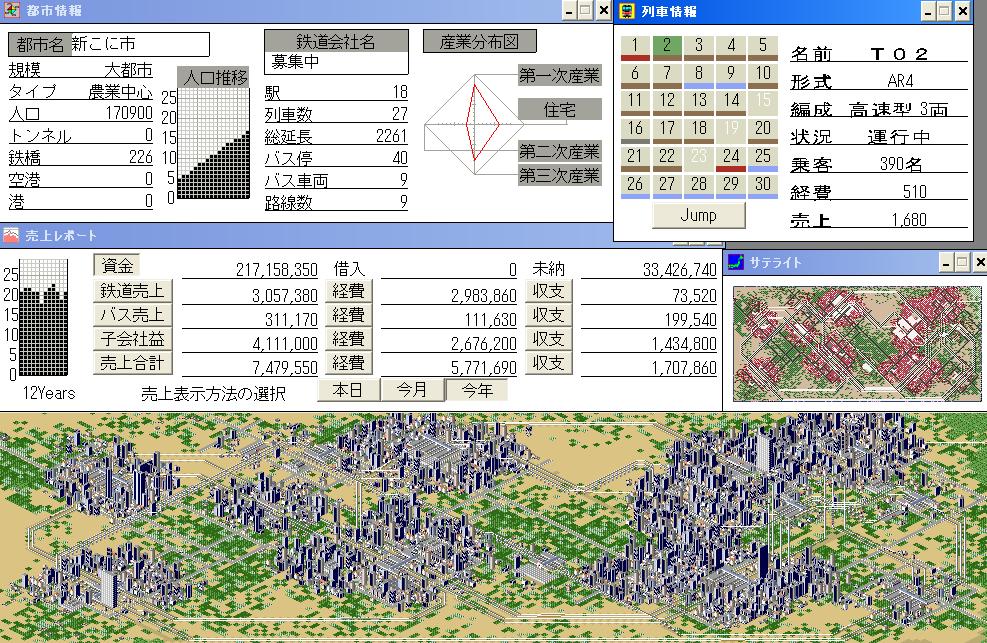Select train number 5 in the grid
Viewport: 987px width, 643px height.
(x=763, y=47)
